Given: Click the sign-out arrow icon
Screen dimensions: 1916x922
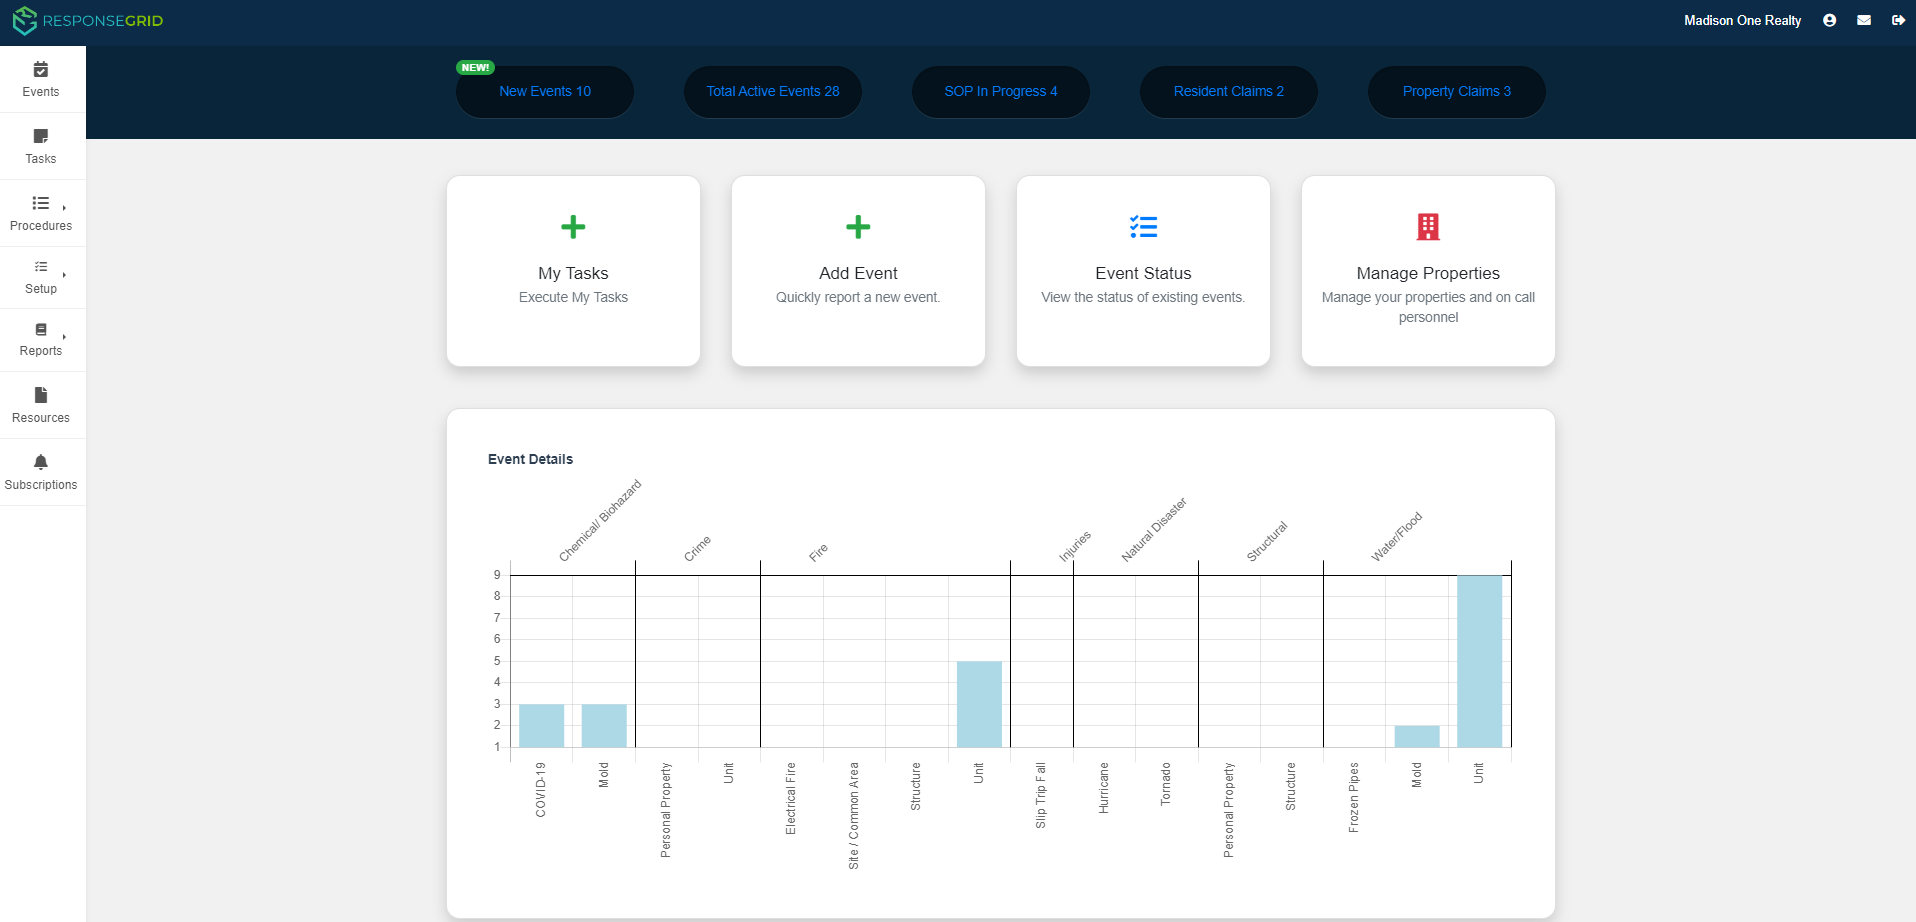Looking at the screenshot, I should pos(1898,20).
